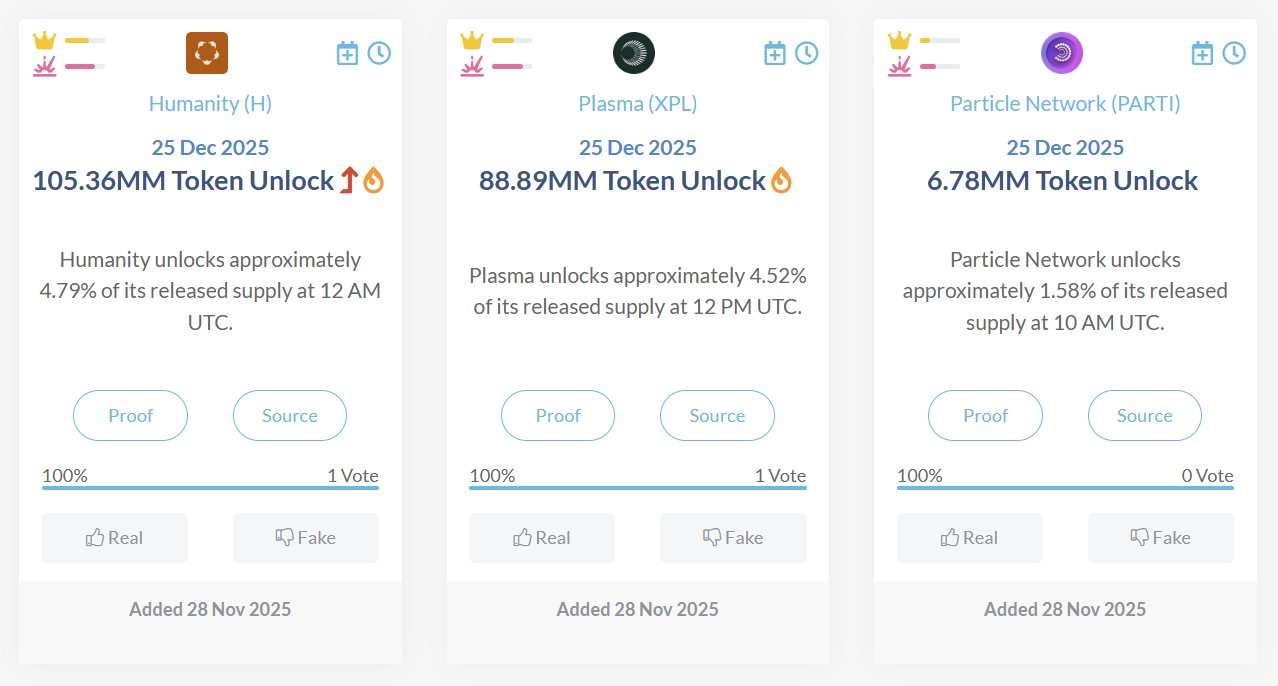Click the 88.89MM Token Unlock title

622,181
